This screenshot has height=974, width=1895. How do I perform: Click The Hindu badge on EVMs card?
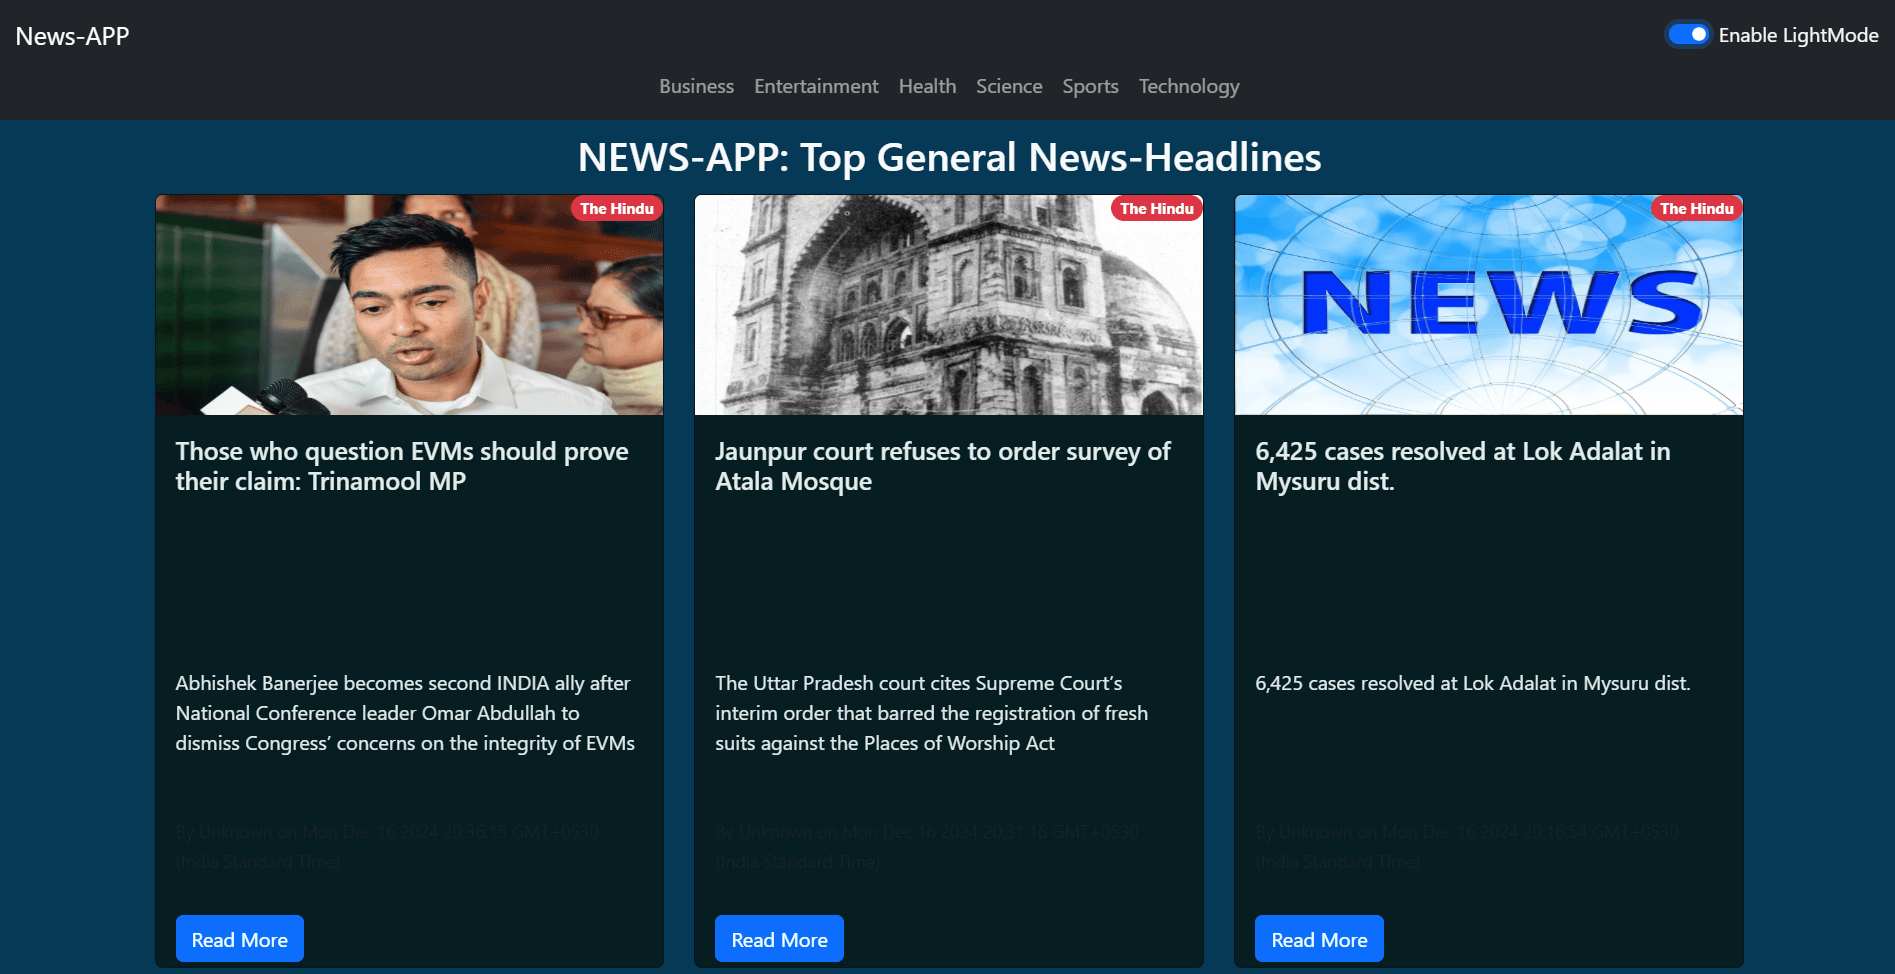616,209
